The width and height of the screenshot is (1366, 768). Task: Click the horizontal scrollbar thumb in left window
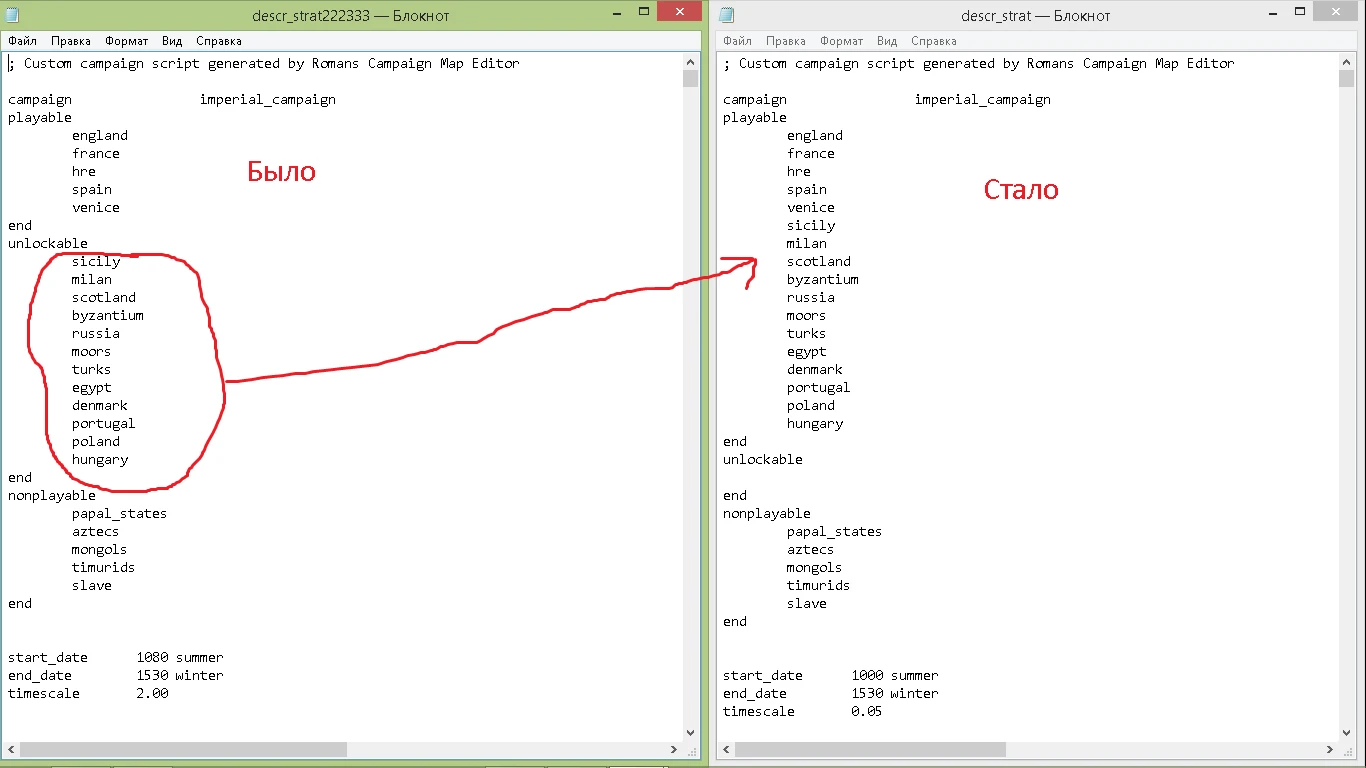click(183, 749)
